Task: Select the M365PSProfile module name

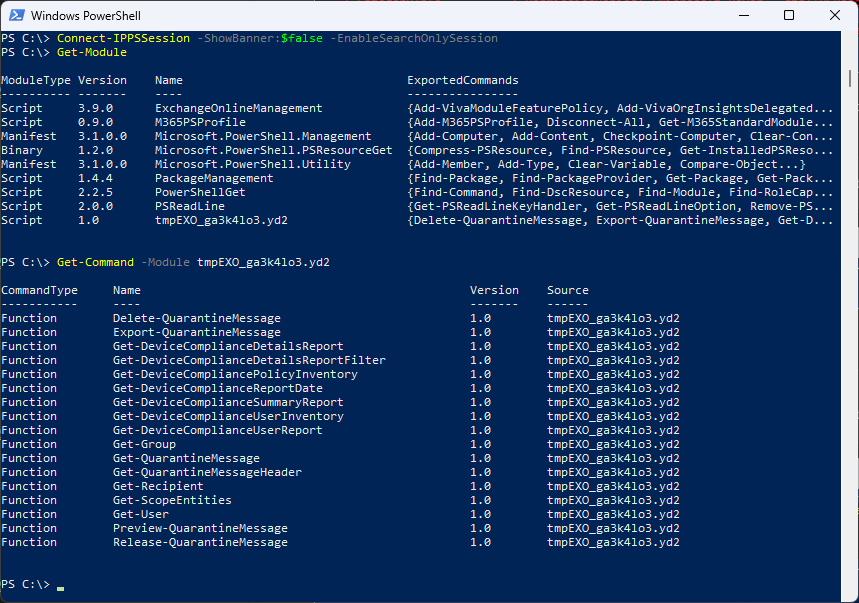Action: pyautogui.click(x=201, y=123)
